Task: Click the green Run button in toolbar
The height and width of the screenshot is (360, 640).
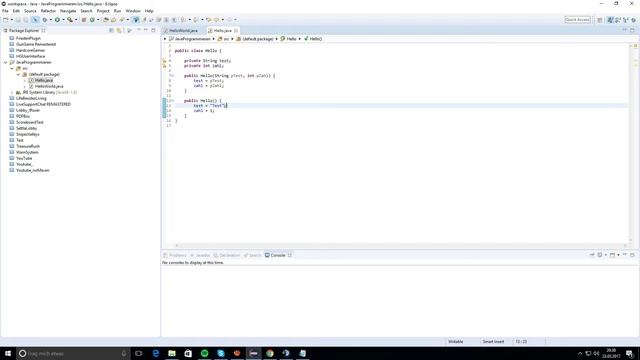Action: pyautogui.click(x=58, y=20)
